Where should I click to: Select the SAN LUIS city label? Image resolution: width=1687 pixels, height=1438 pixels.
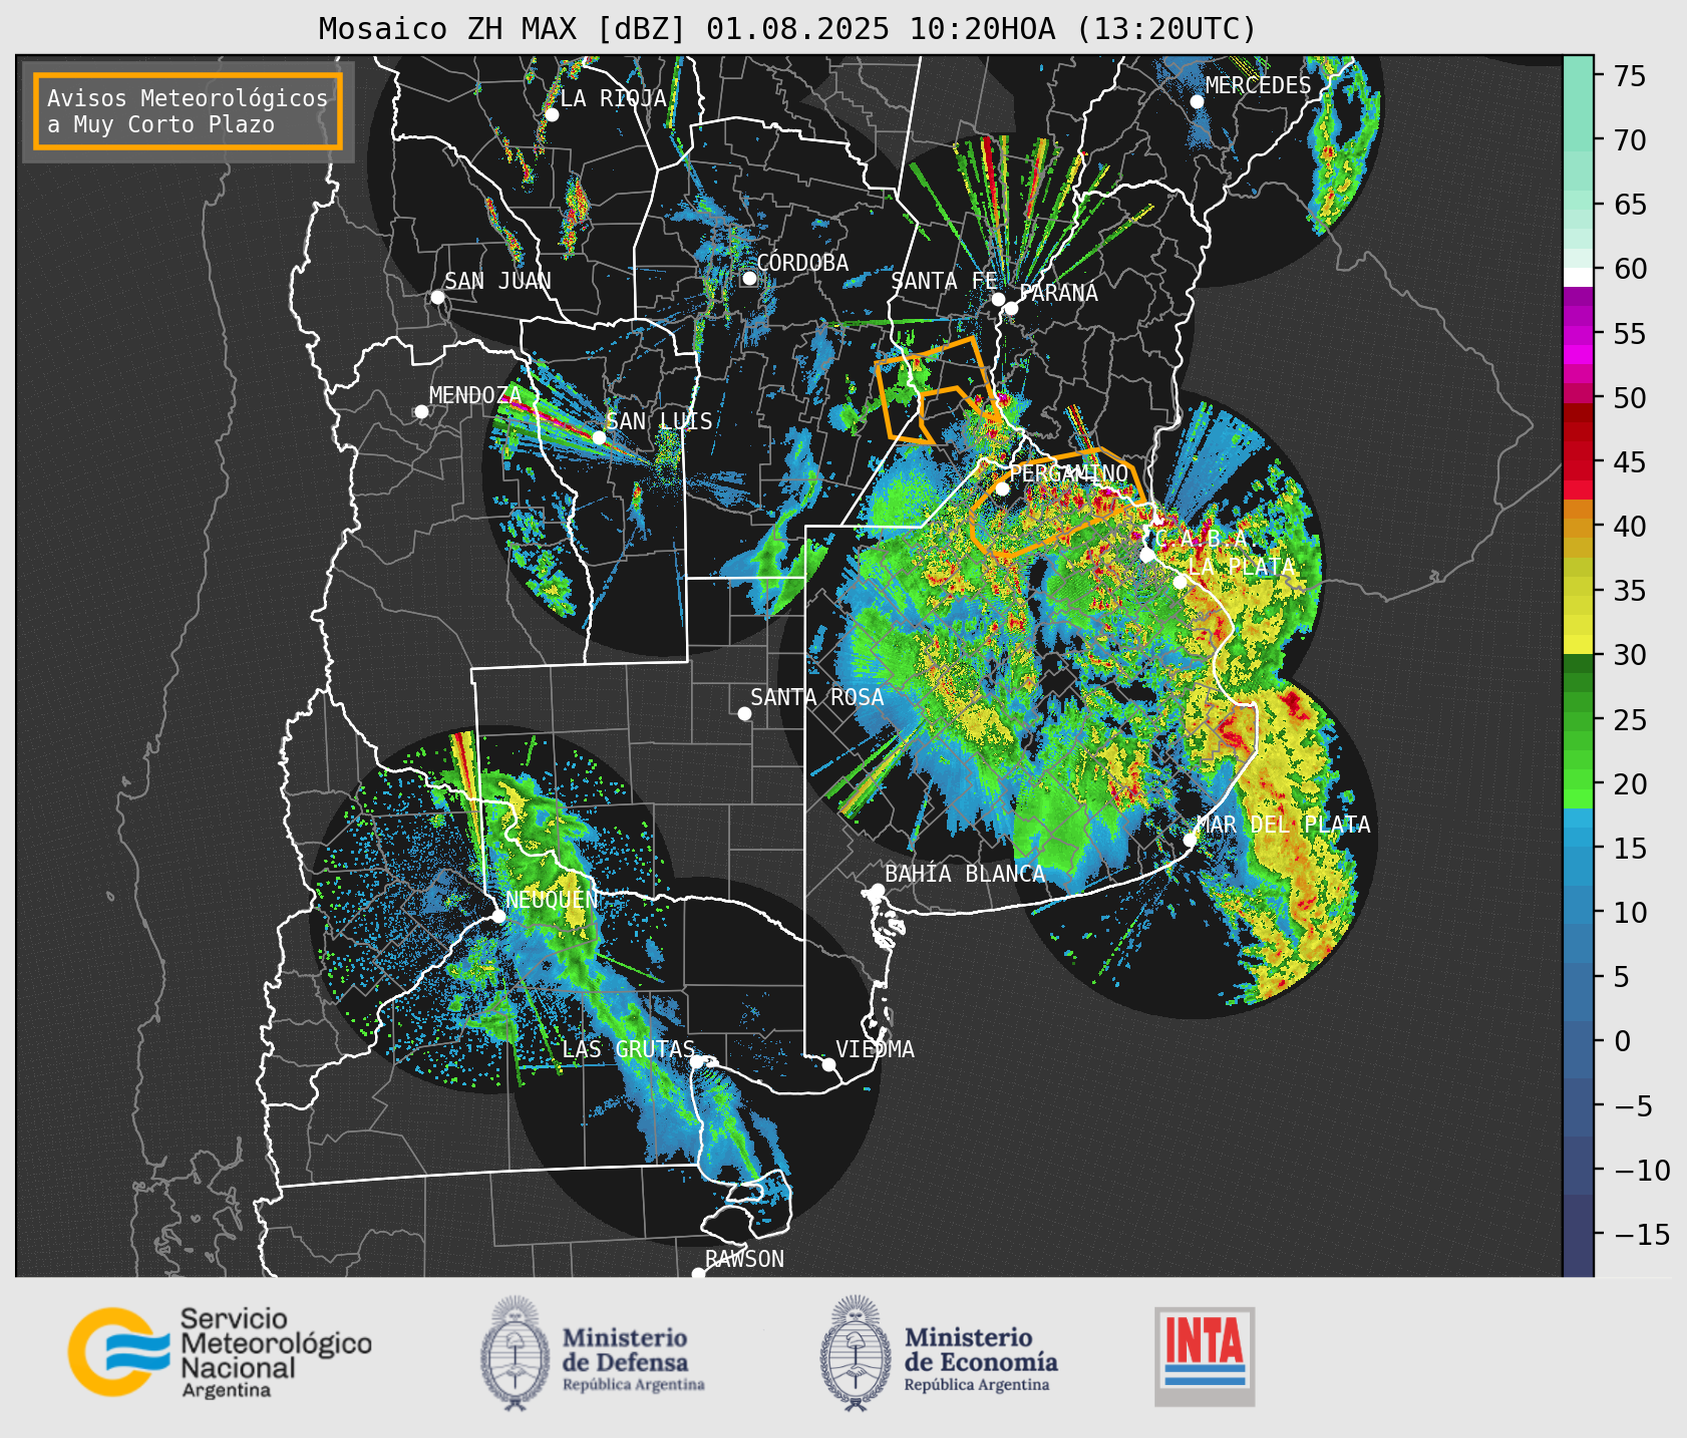[x=659, y=421]
